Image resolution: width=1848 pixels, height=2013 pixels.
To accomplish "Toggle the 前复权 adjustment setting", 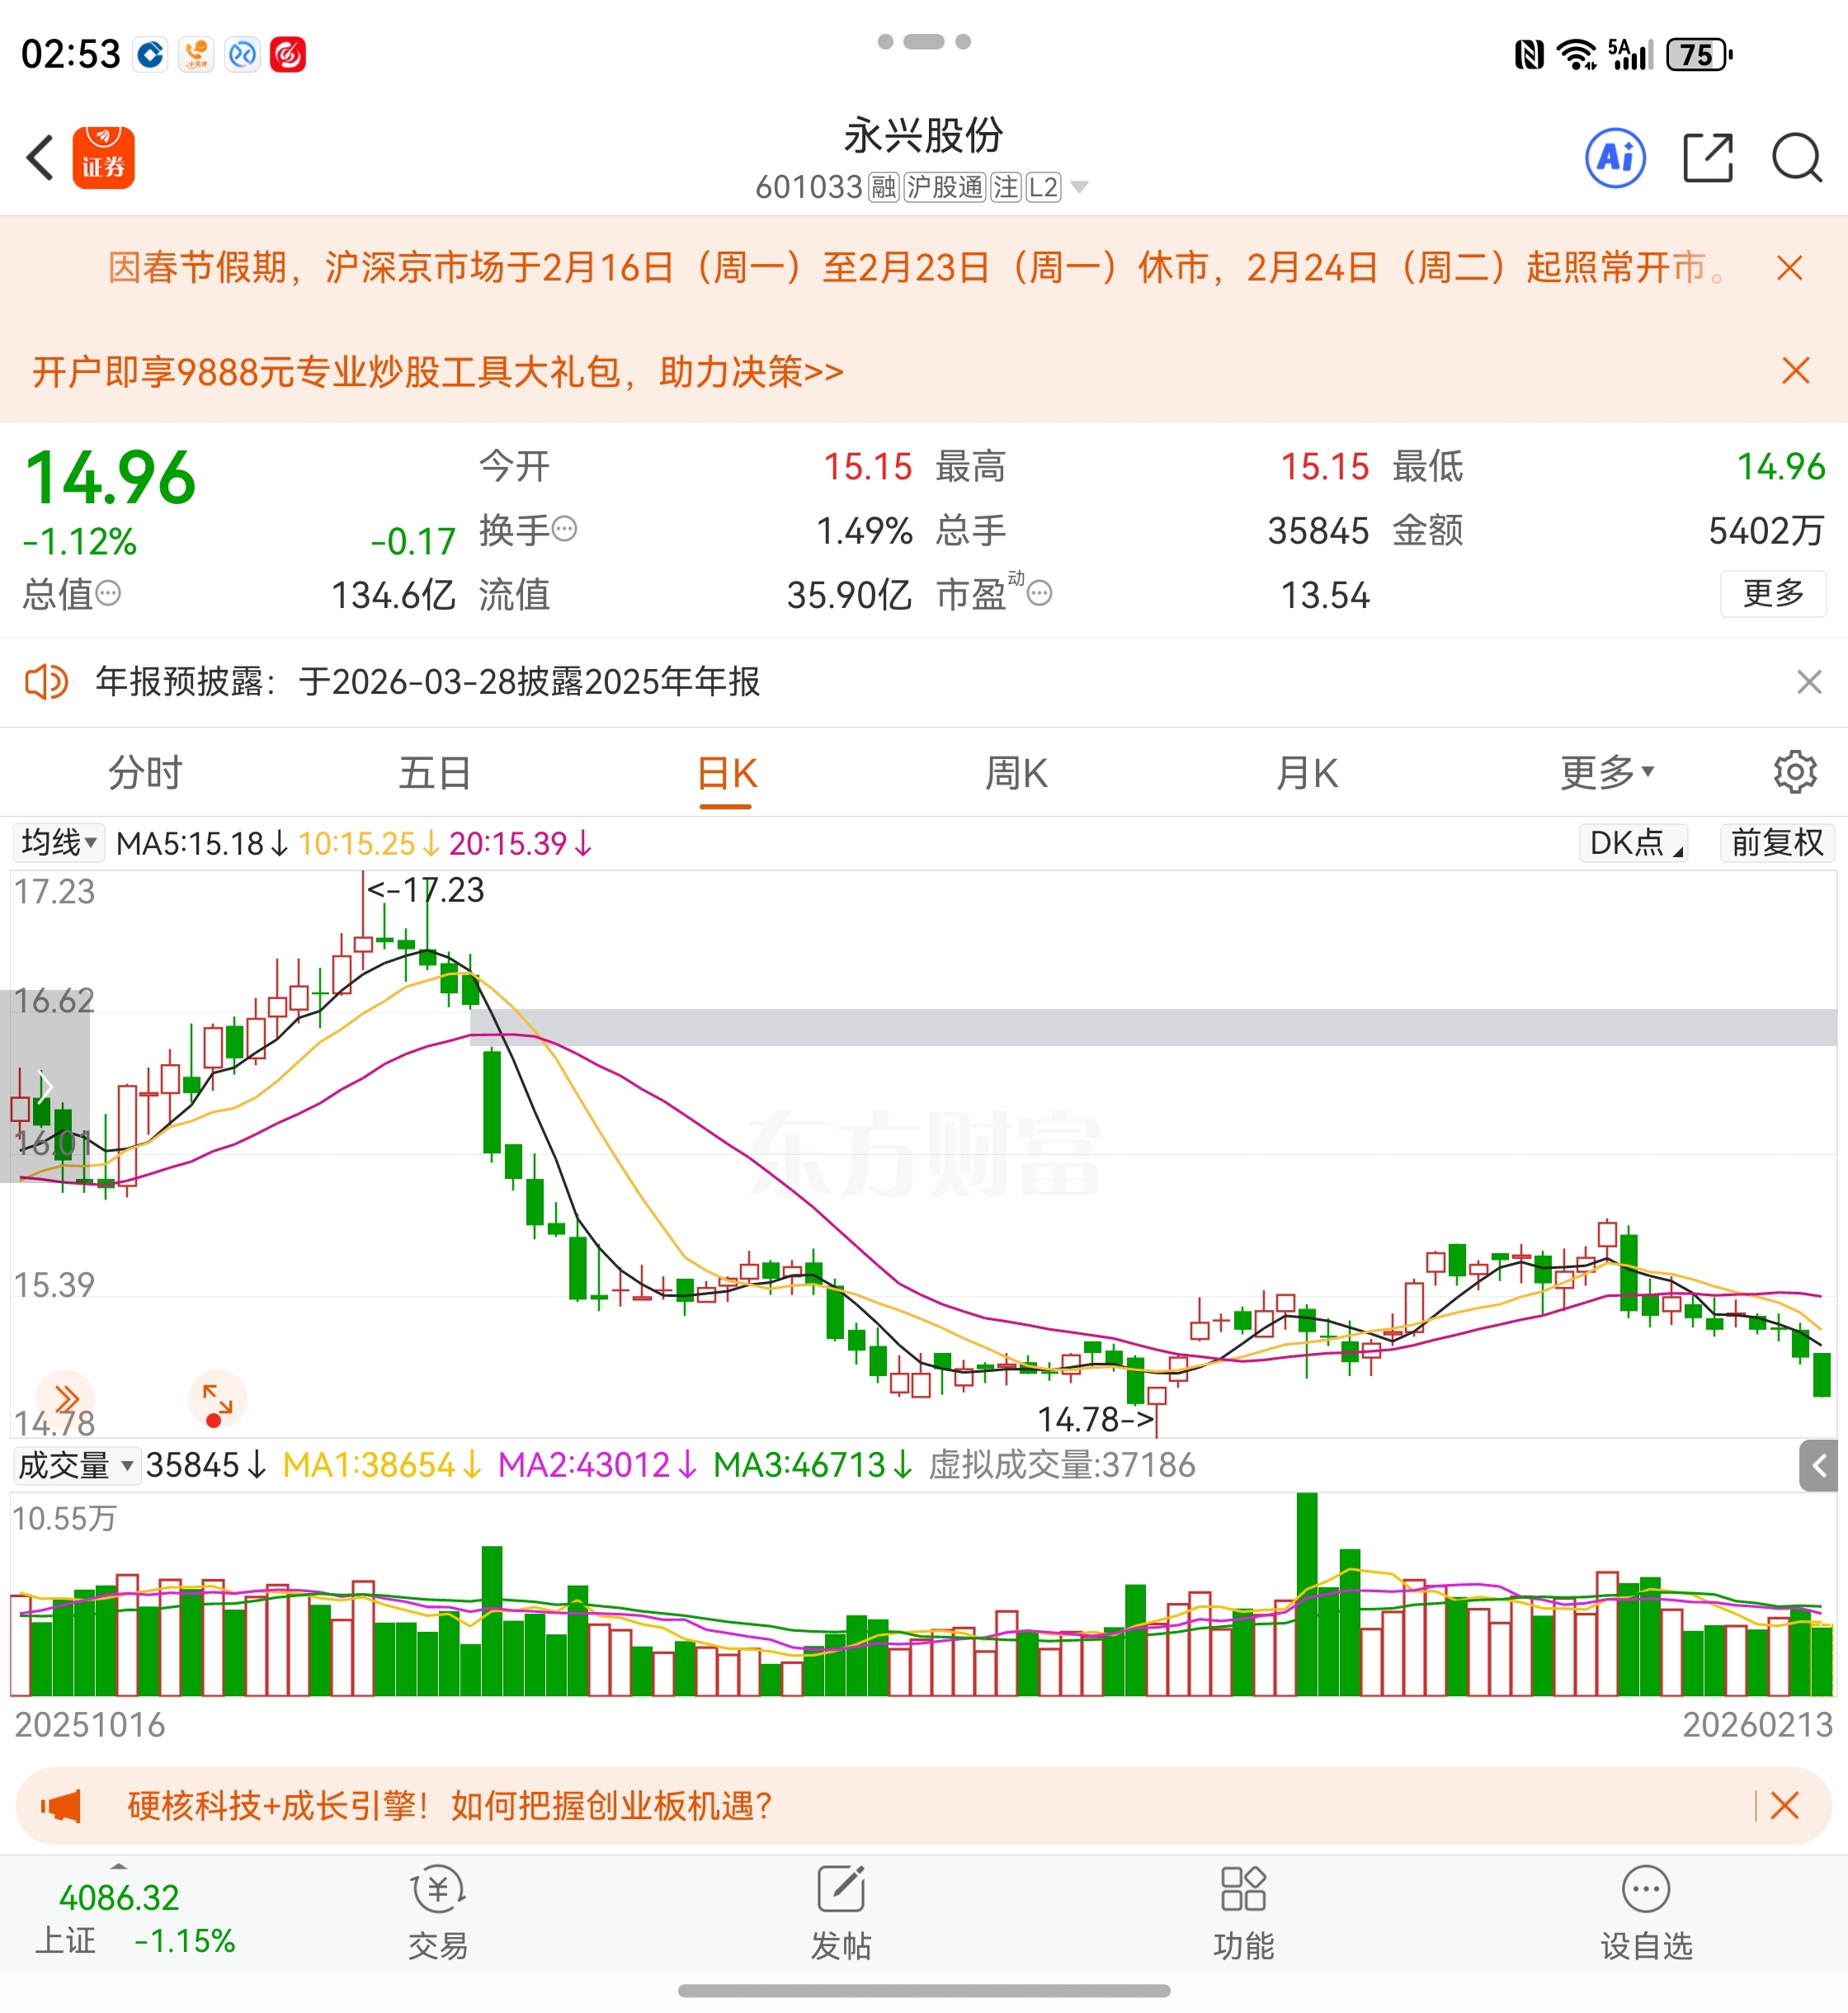I will click(1777, 843).
